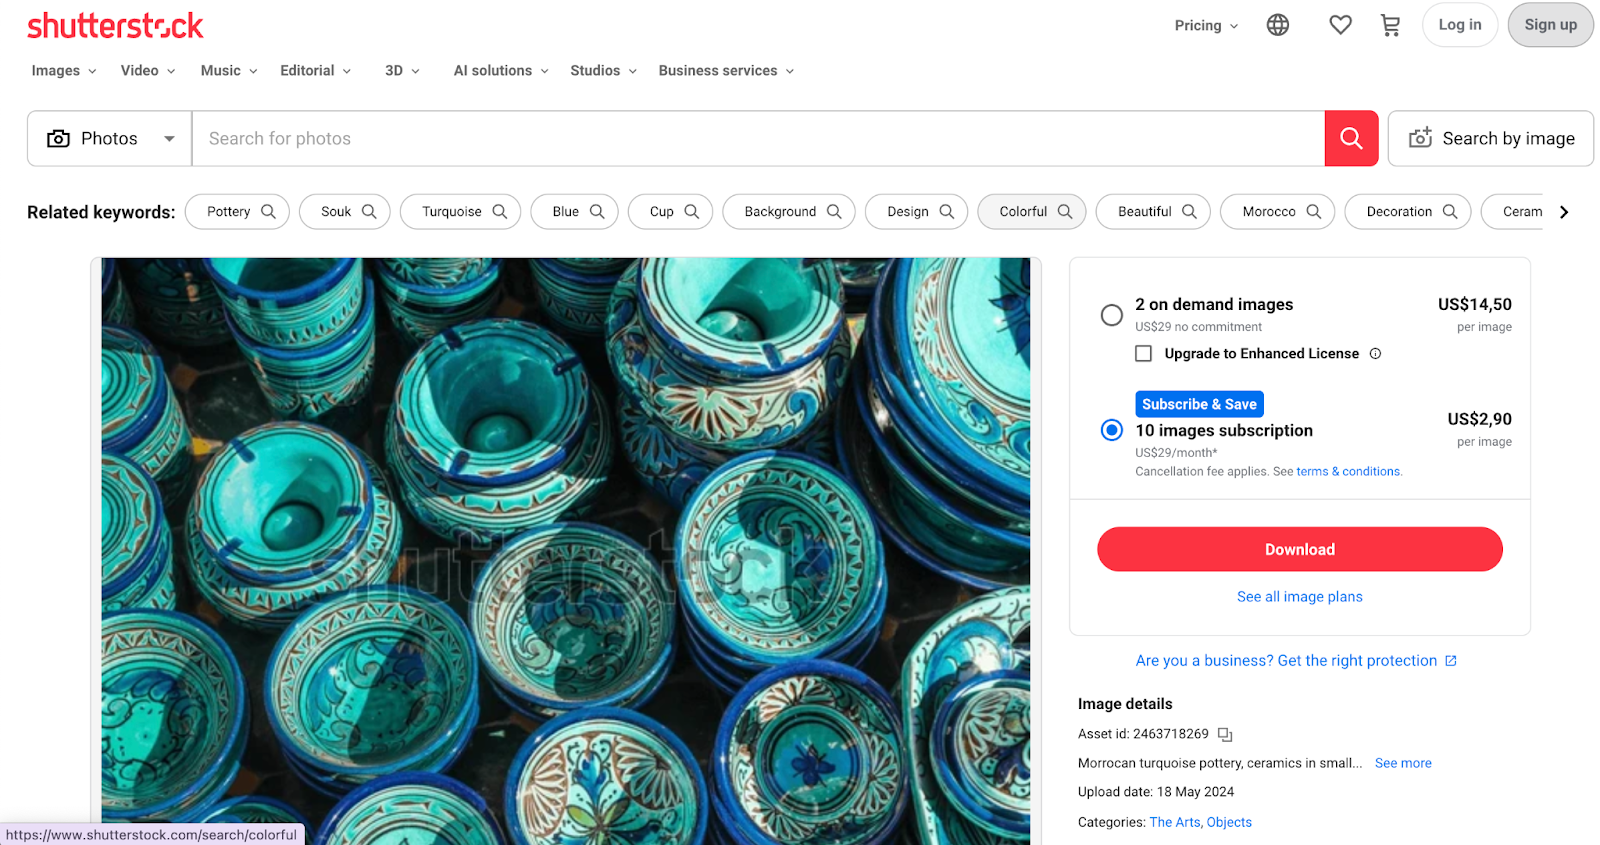The width and height of the screenshot is (1600, 845).
Task: Click the Subscribe & Save badge
Action: (1199, 404)
